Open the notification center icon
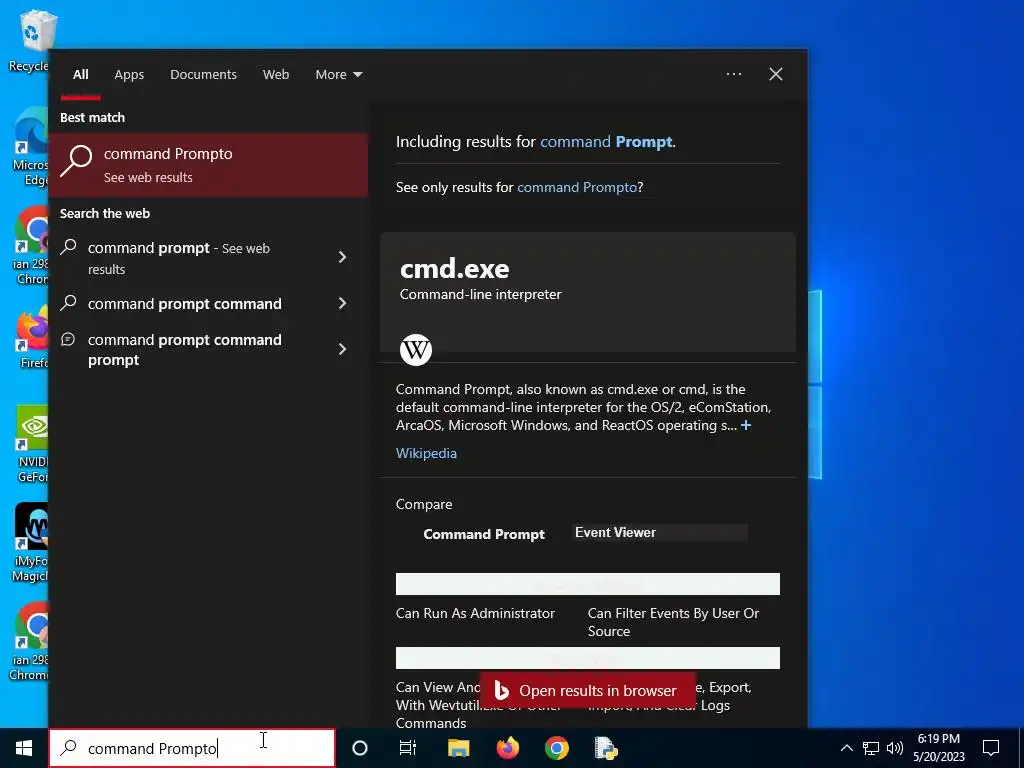 coord(991,748)
